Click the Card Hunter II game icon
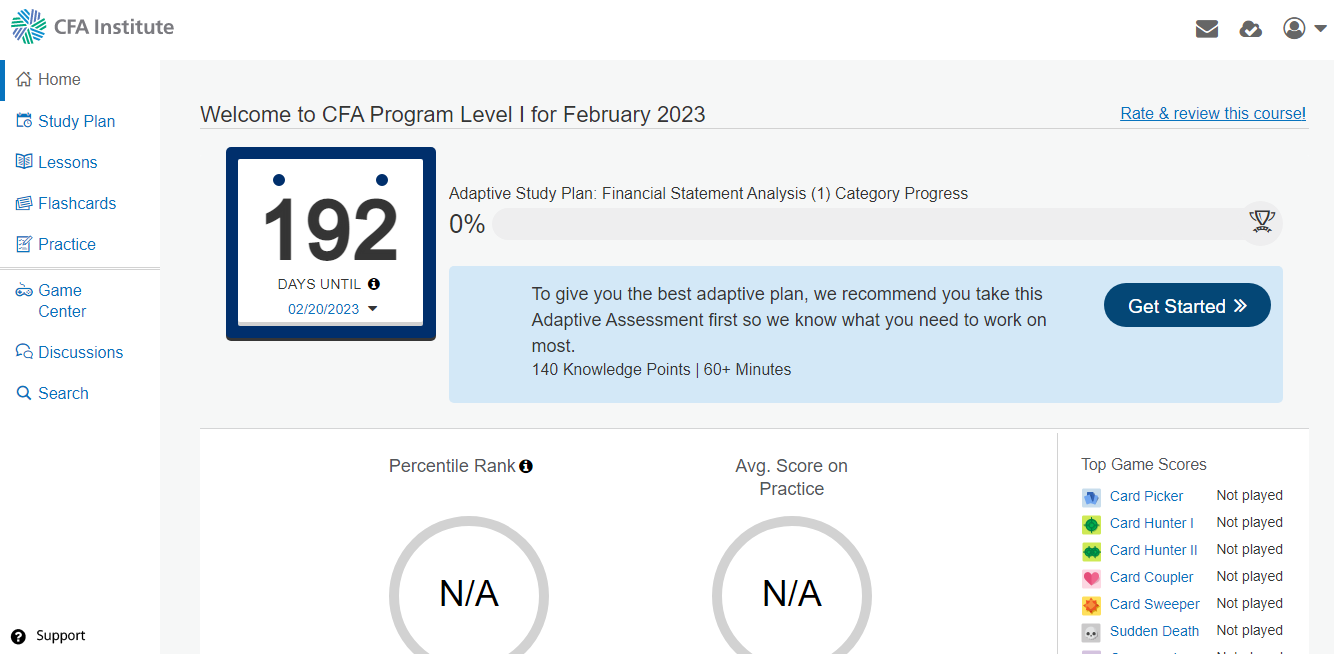Screen dimensions: 1334x654 (1091, 551)
